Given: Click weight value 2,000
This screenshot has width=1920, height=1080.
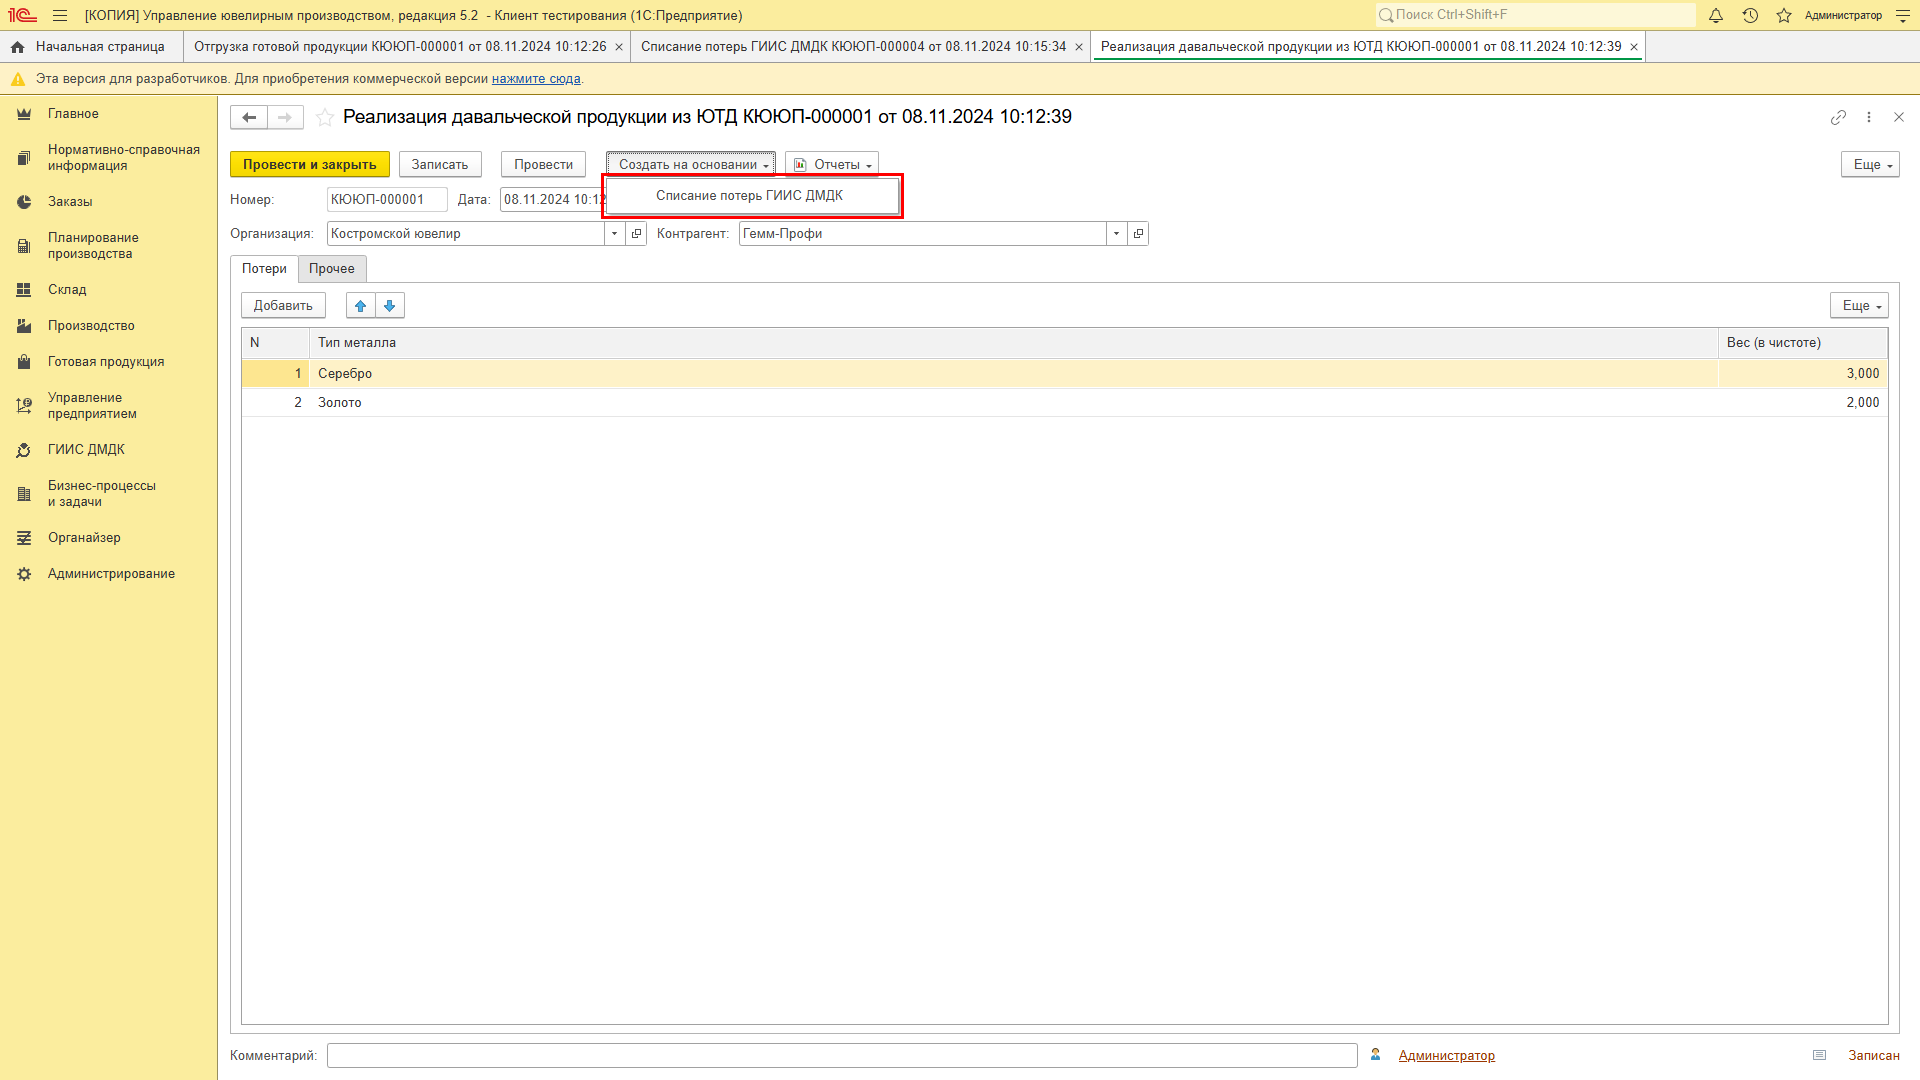Looking at the screenshot, I should click(x=1863, y=403).
